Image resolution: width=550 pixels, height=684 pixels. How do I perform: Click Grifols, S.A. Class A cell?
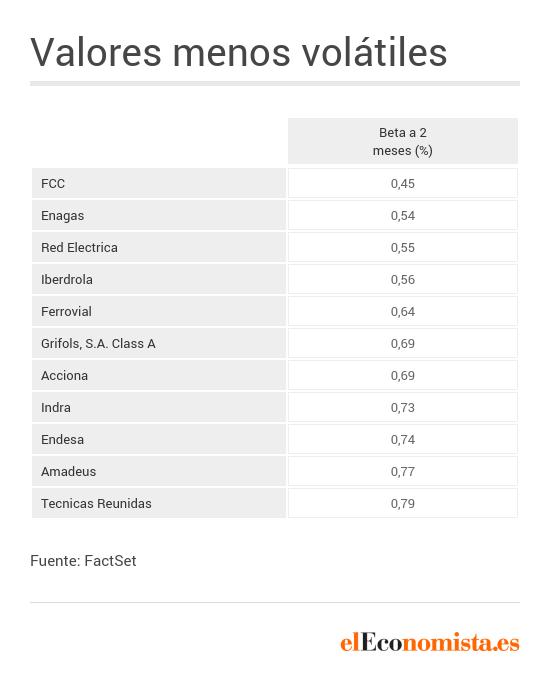pyautogui.click(x=159, y=343)
